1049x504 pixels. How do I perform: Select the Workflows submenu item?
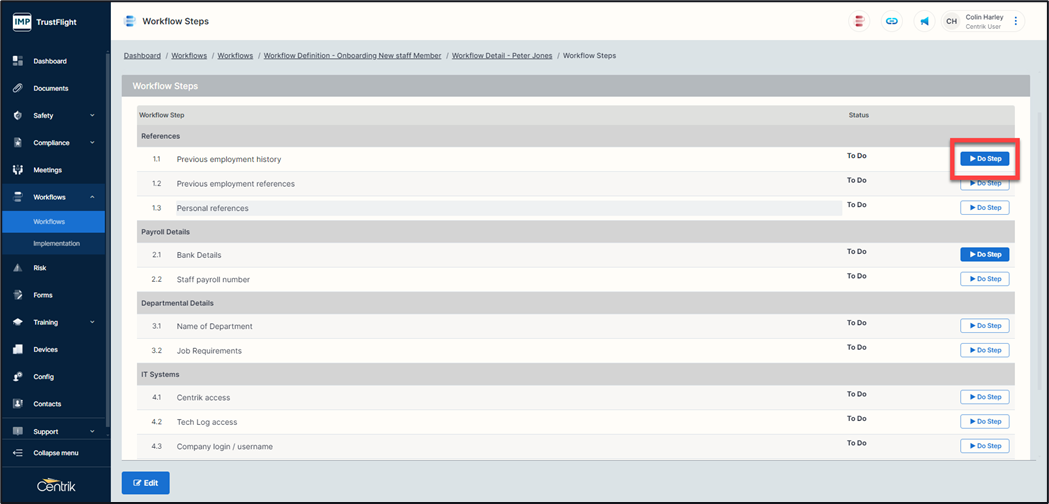pos(54,222)
